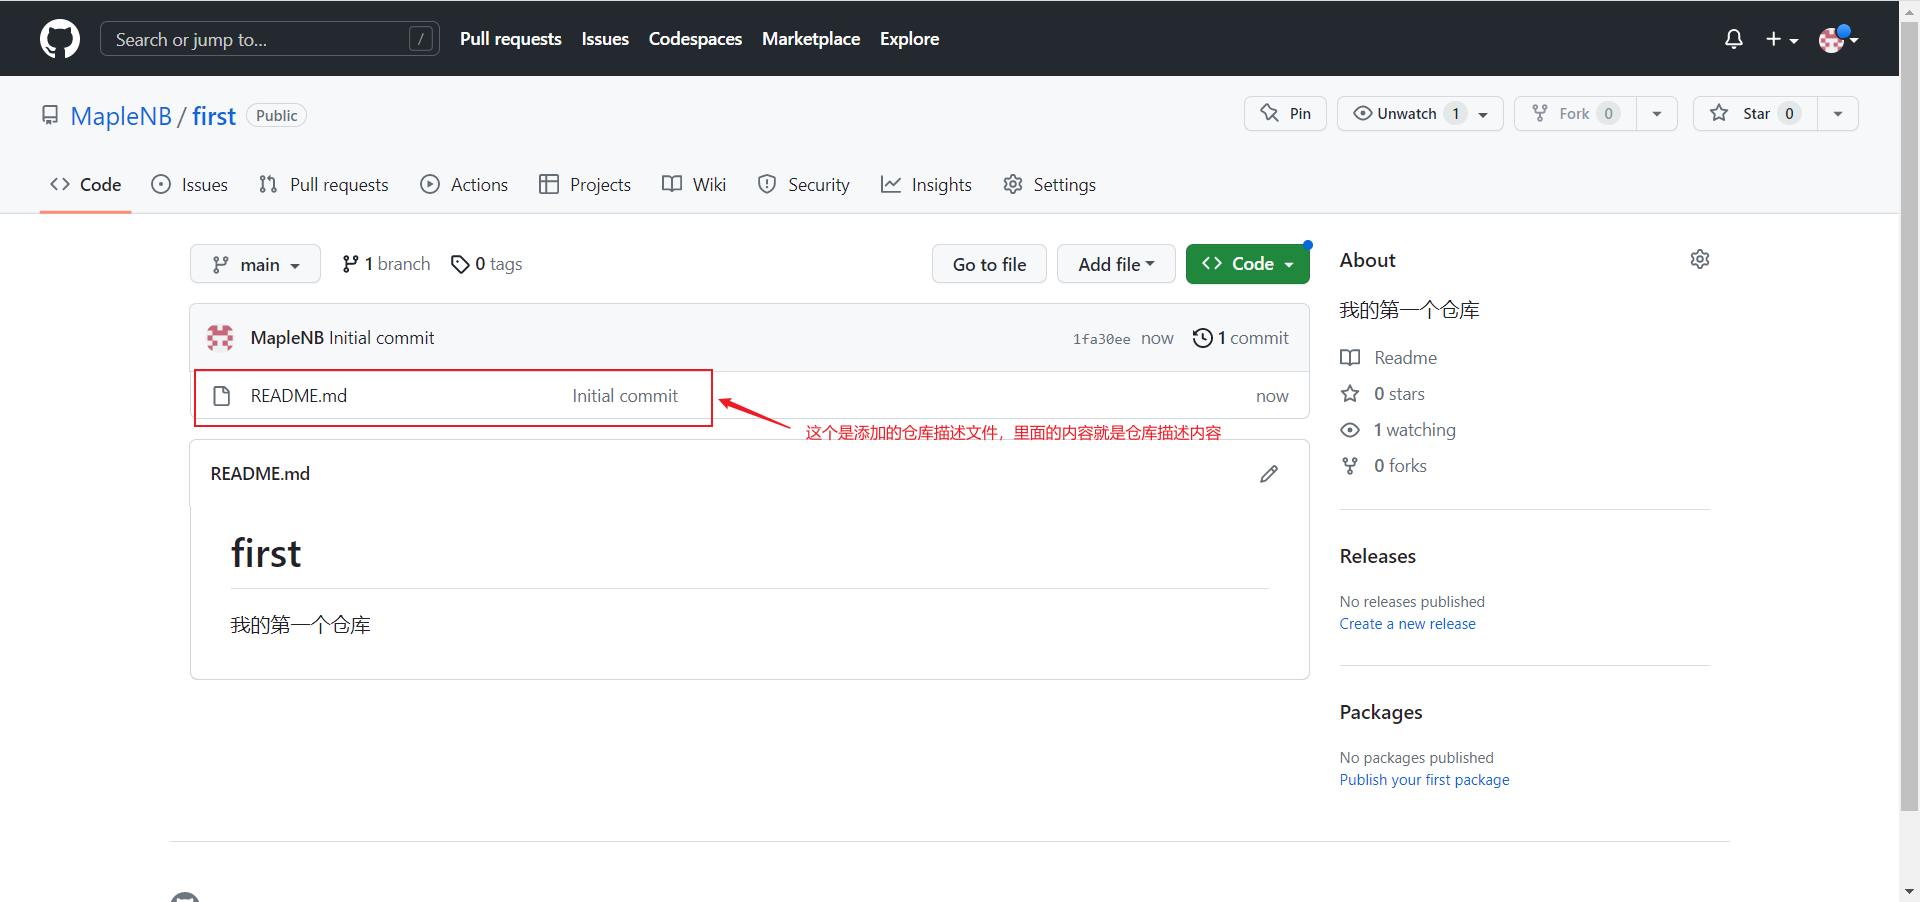Click Marketplace in top navigation

coord(811,39)
